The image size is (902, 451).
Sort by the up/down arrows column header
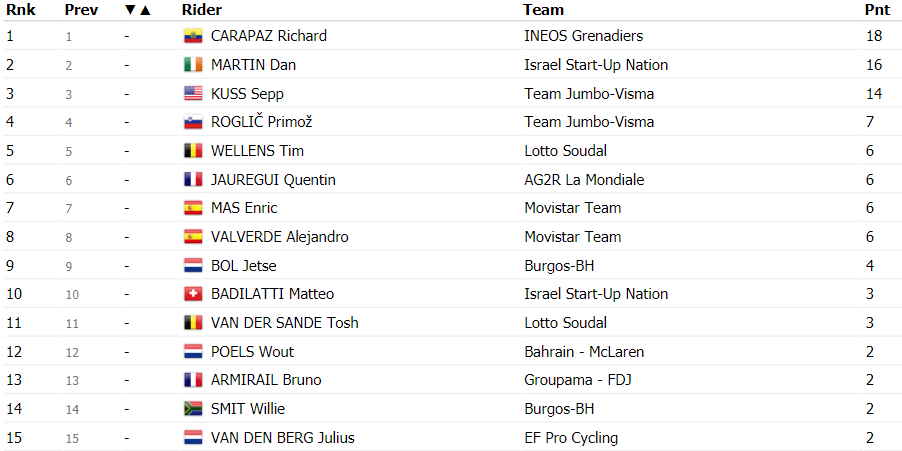click(137, 10)
